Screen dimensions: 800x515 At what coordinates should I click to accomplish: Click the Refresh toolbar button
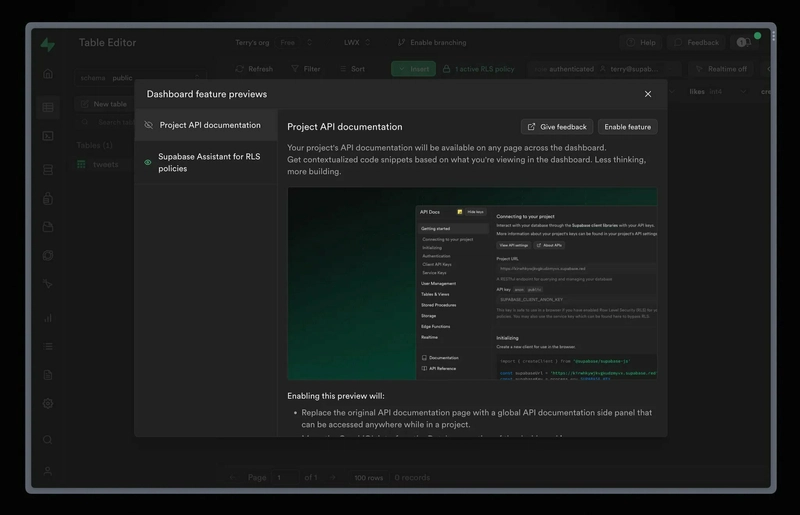click(x=254, y=69)
